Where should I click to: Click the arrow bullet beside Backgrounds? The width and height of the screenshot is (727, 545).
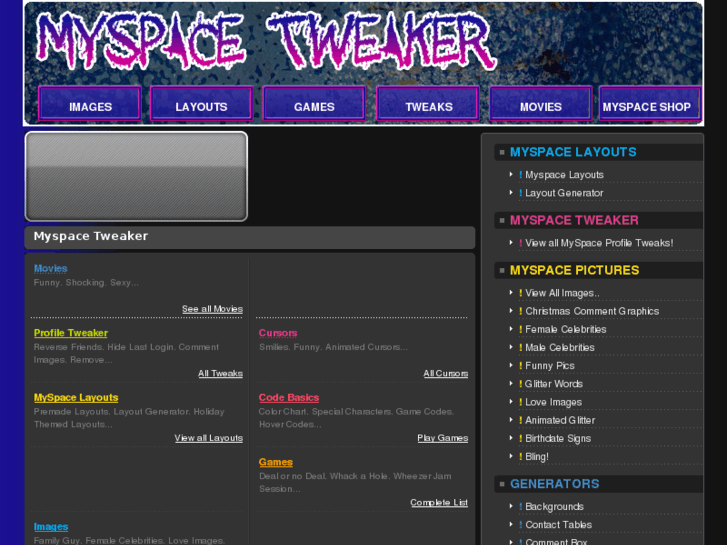511,506
